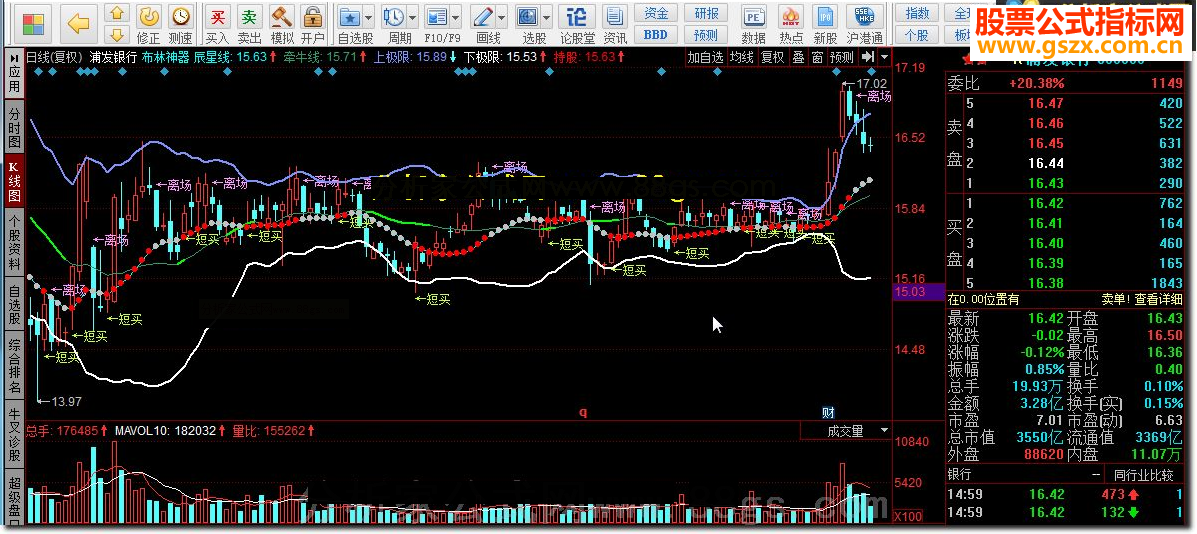The image size is (1197, 534).
Task: Switch to the 分时图 sidebar tab
Action: click(14, 128)
